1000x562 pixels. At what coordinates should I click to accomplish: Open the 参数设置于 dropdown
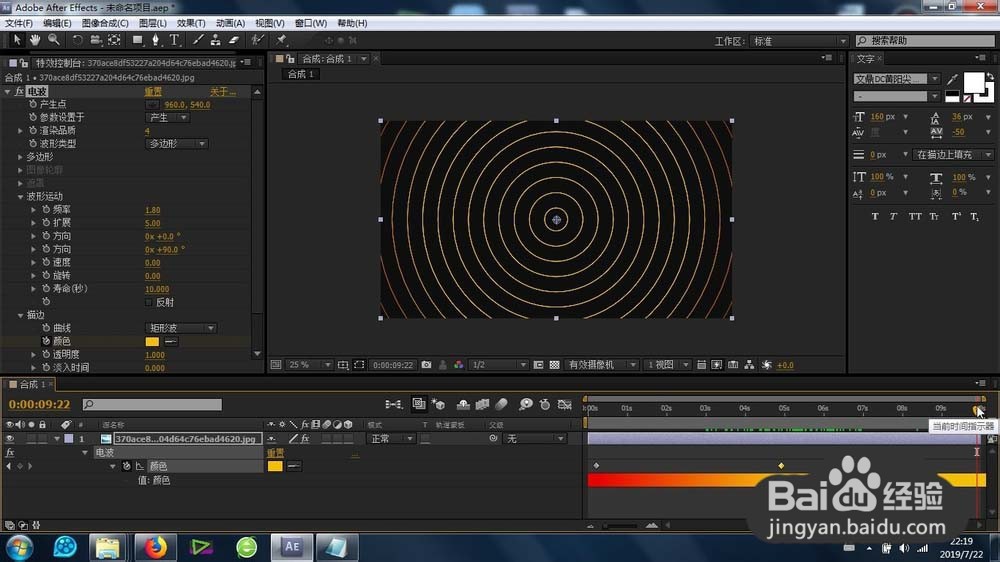pos(168,117)
